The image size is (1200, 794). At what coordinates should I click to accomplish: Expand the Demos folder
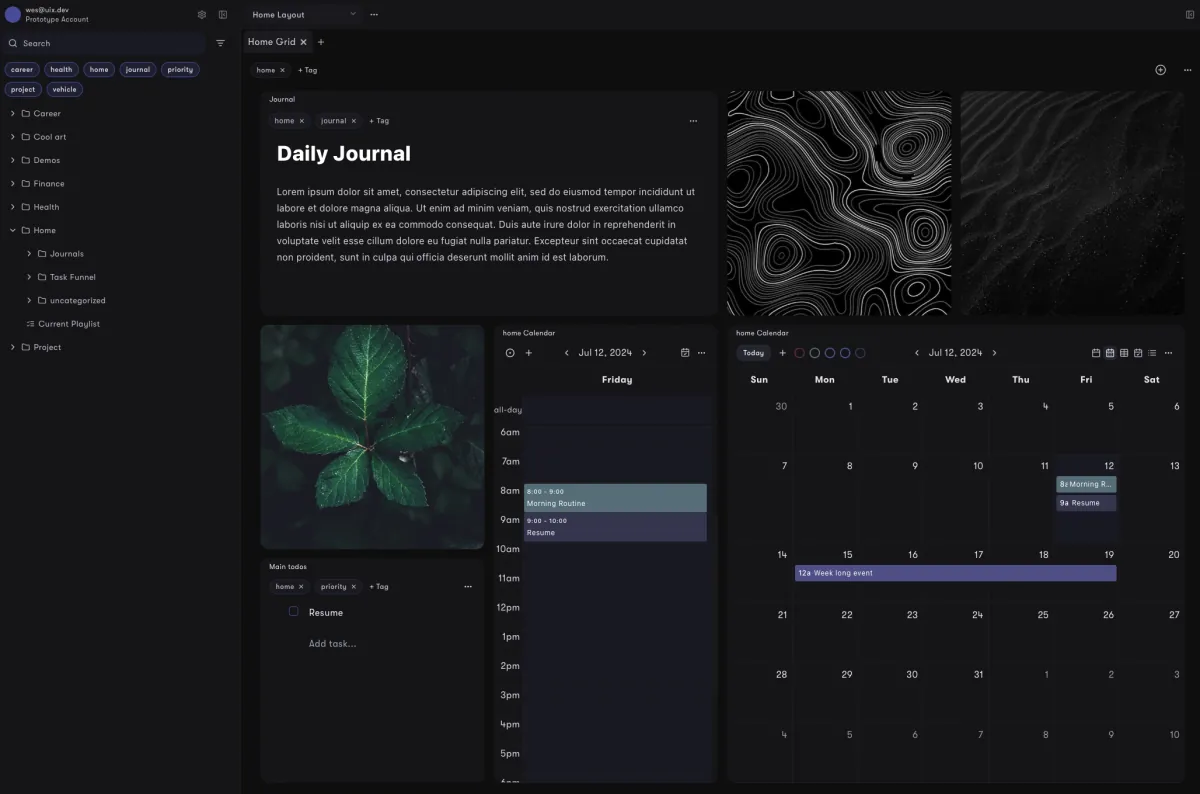(x=13, y=160)
